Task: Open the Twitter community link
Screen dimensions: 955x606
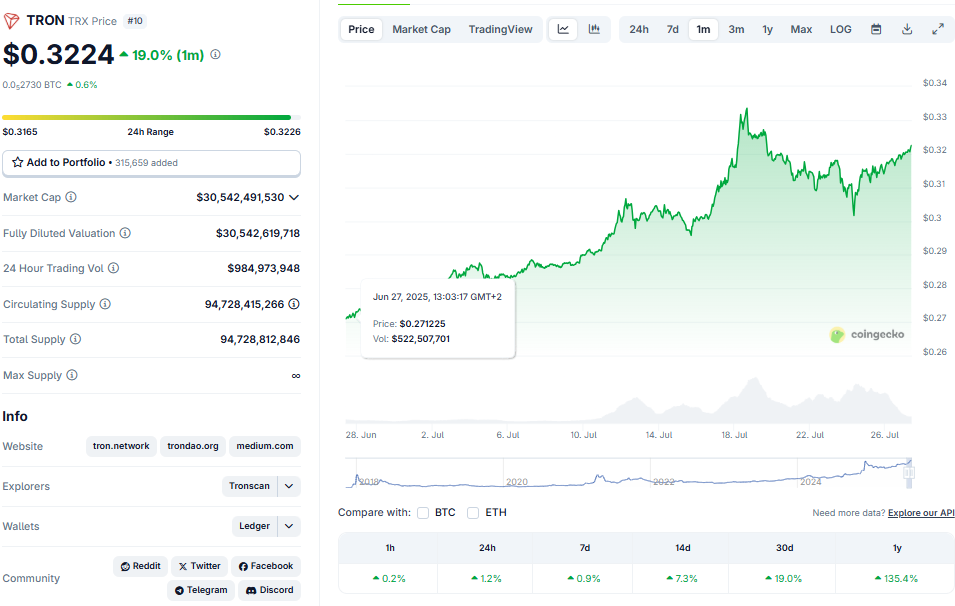Action: coord(200,566)
